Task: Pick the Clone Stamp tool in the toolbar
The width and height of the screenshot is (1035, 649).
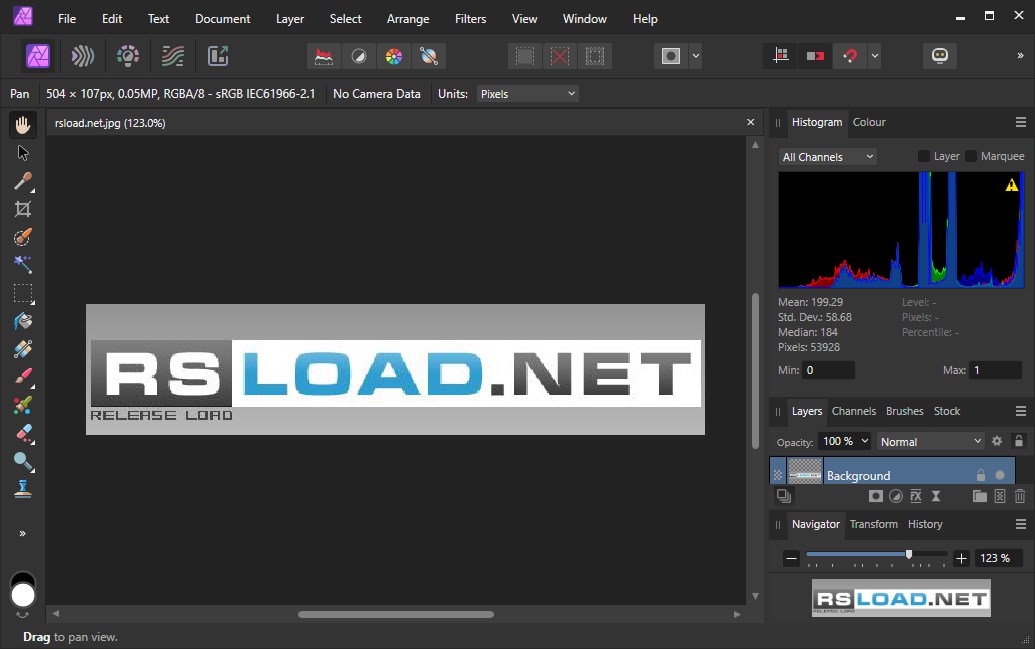Action: [22, 489]
